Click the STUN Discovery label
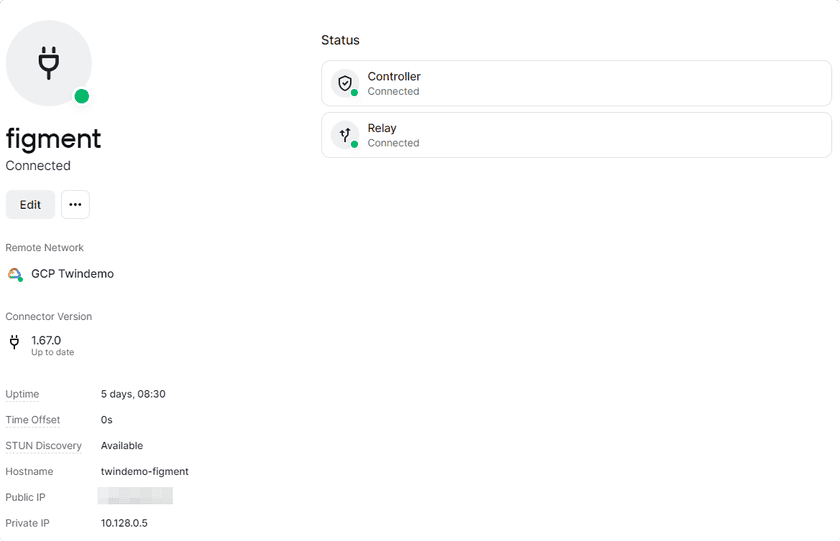 click(44, 446)
